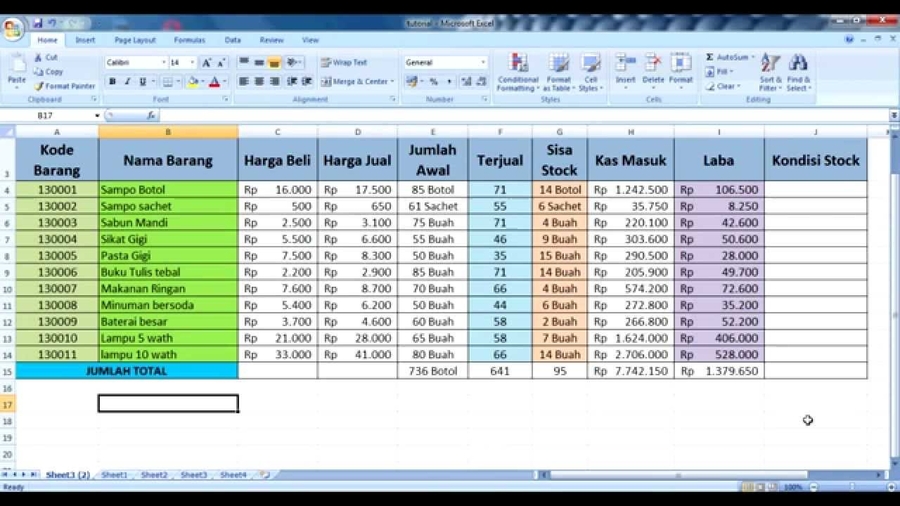The height and width of the screenshot is (506, 900).
Task: Click the Delete cells icon
Action: click(653, 70)
